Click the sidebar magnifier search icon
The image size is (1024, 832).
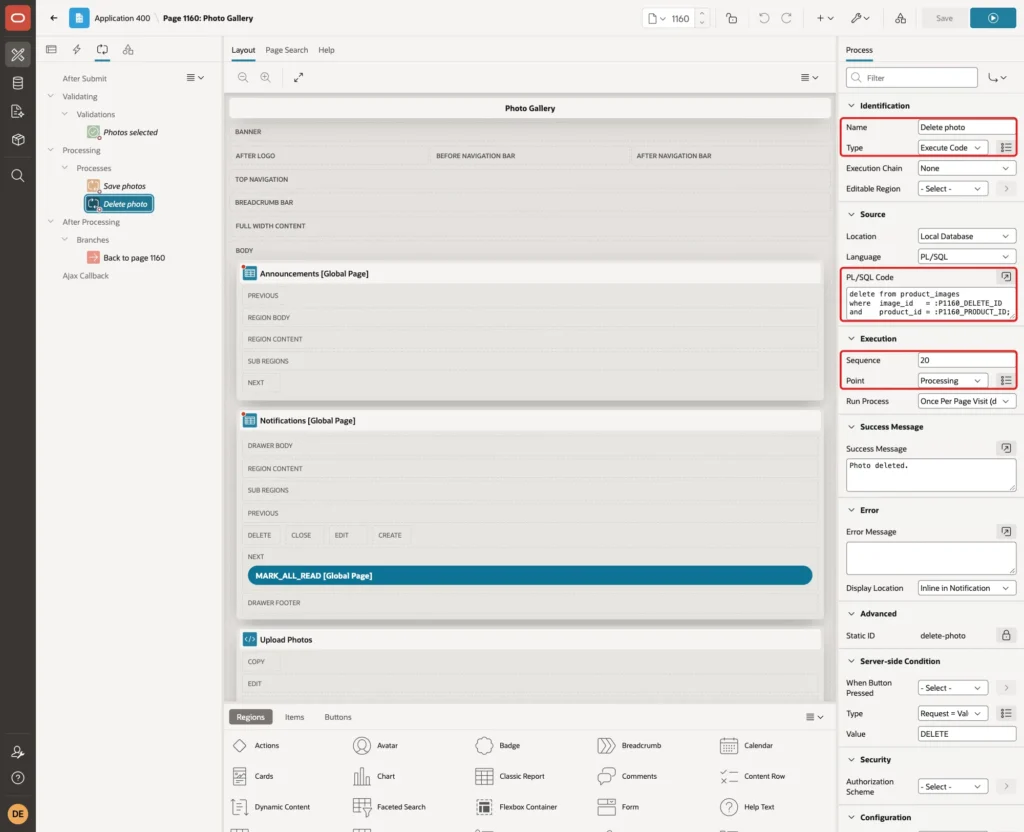18,176
